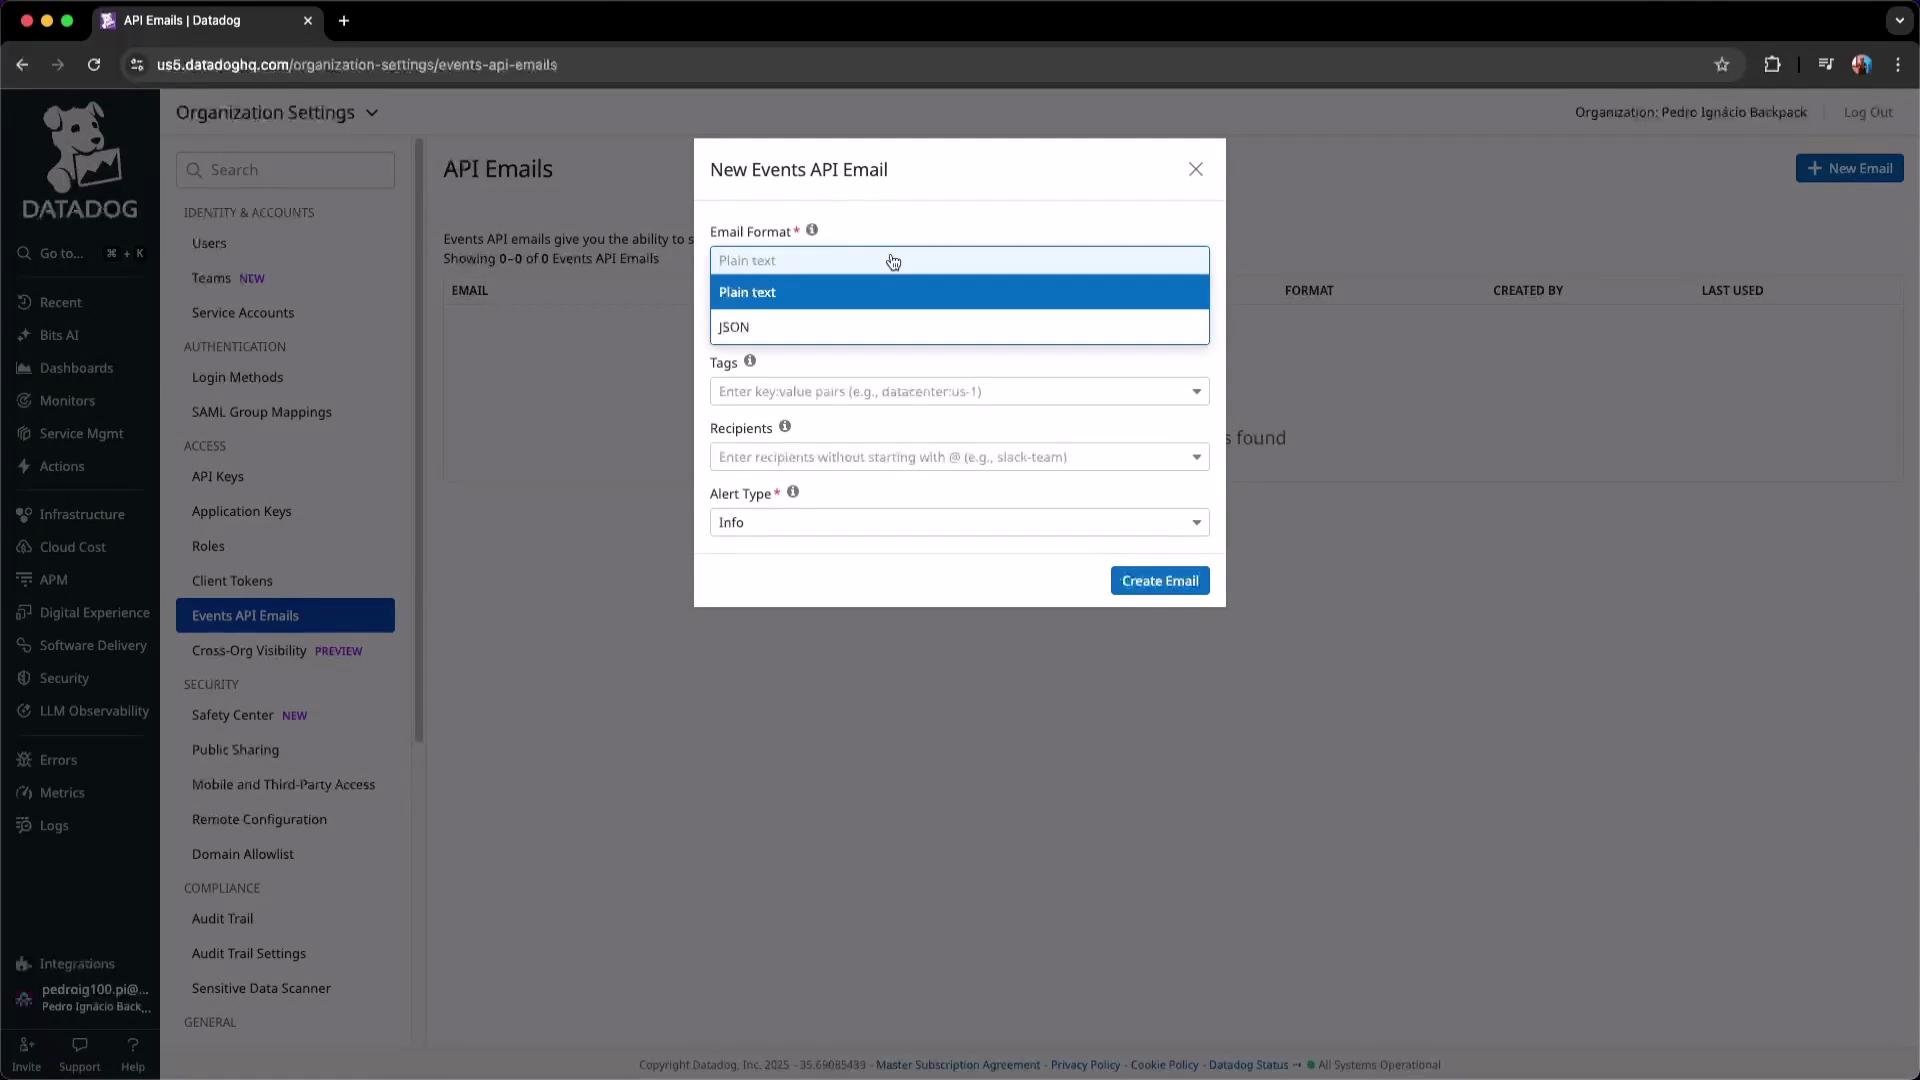
Task: Open Metrics in the sidebar
Action: tap(62, 793)
